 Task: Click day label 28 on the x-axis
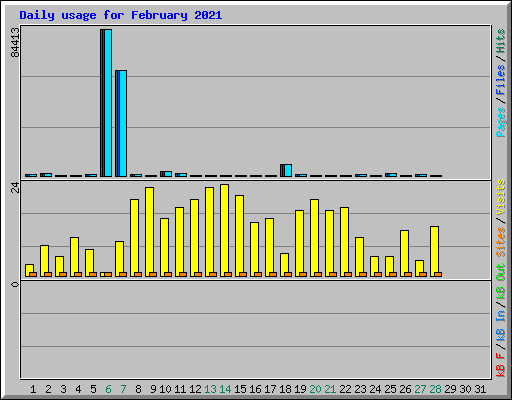click(435, 389)
